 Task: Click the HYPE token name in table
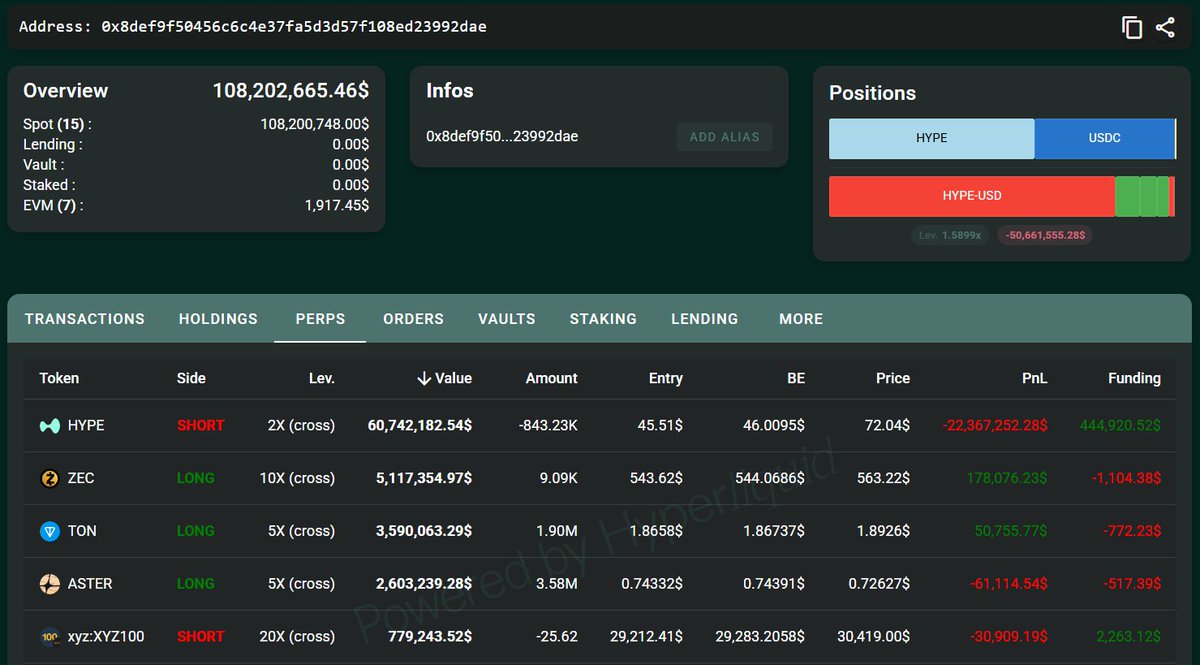pos(86,426)
